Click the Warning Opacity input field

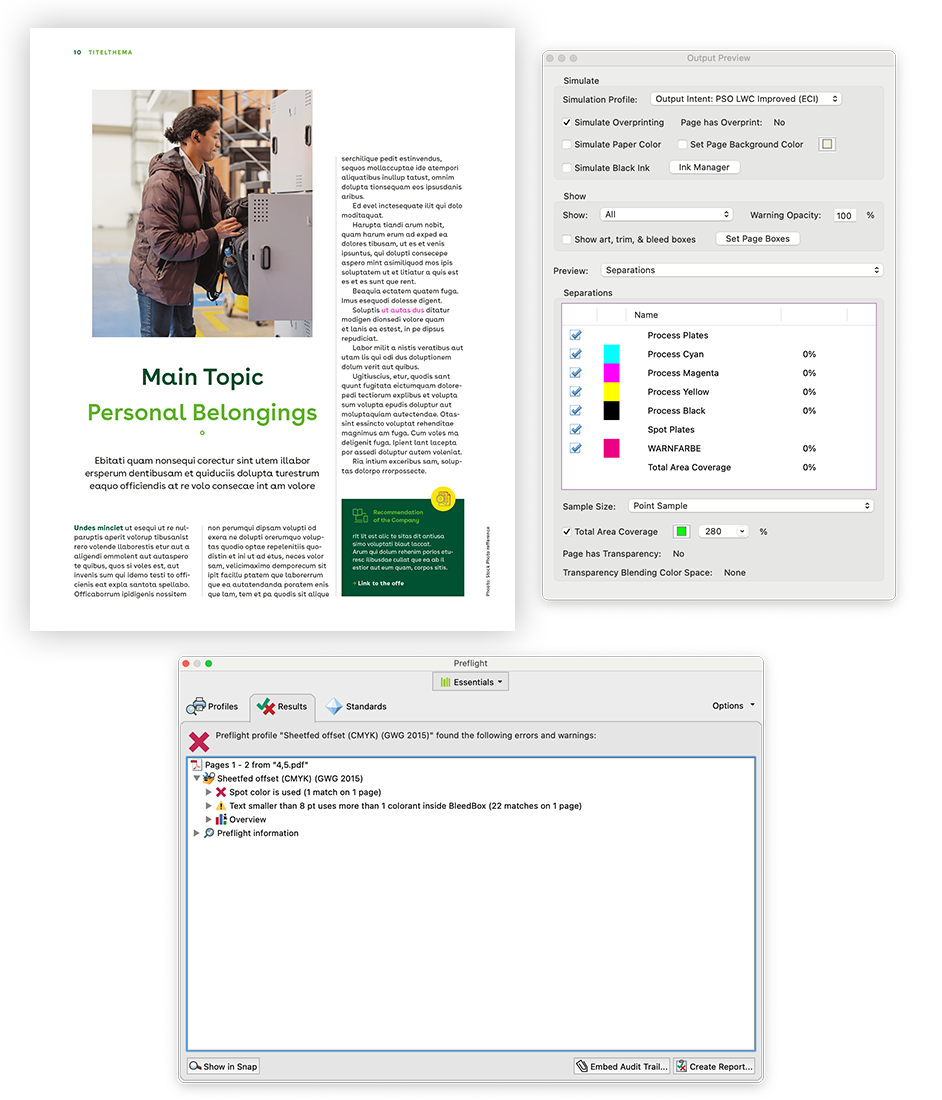[x=845, y=215]
